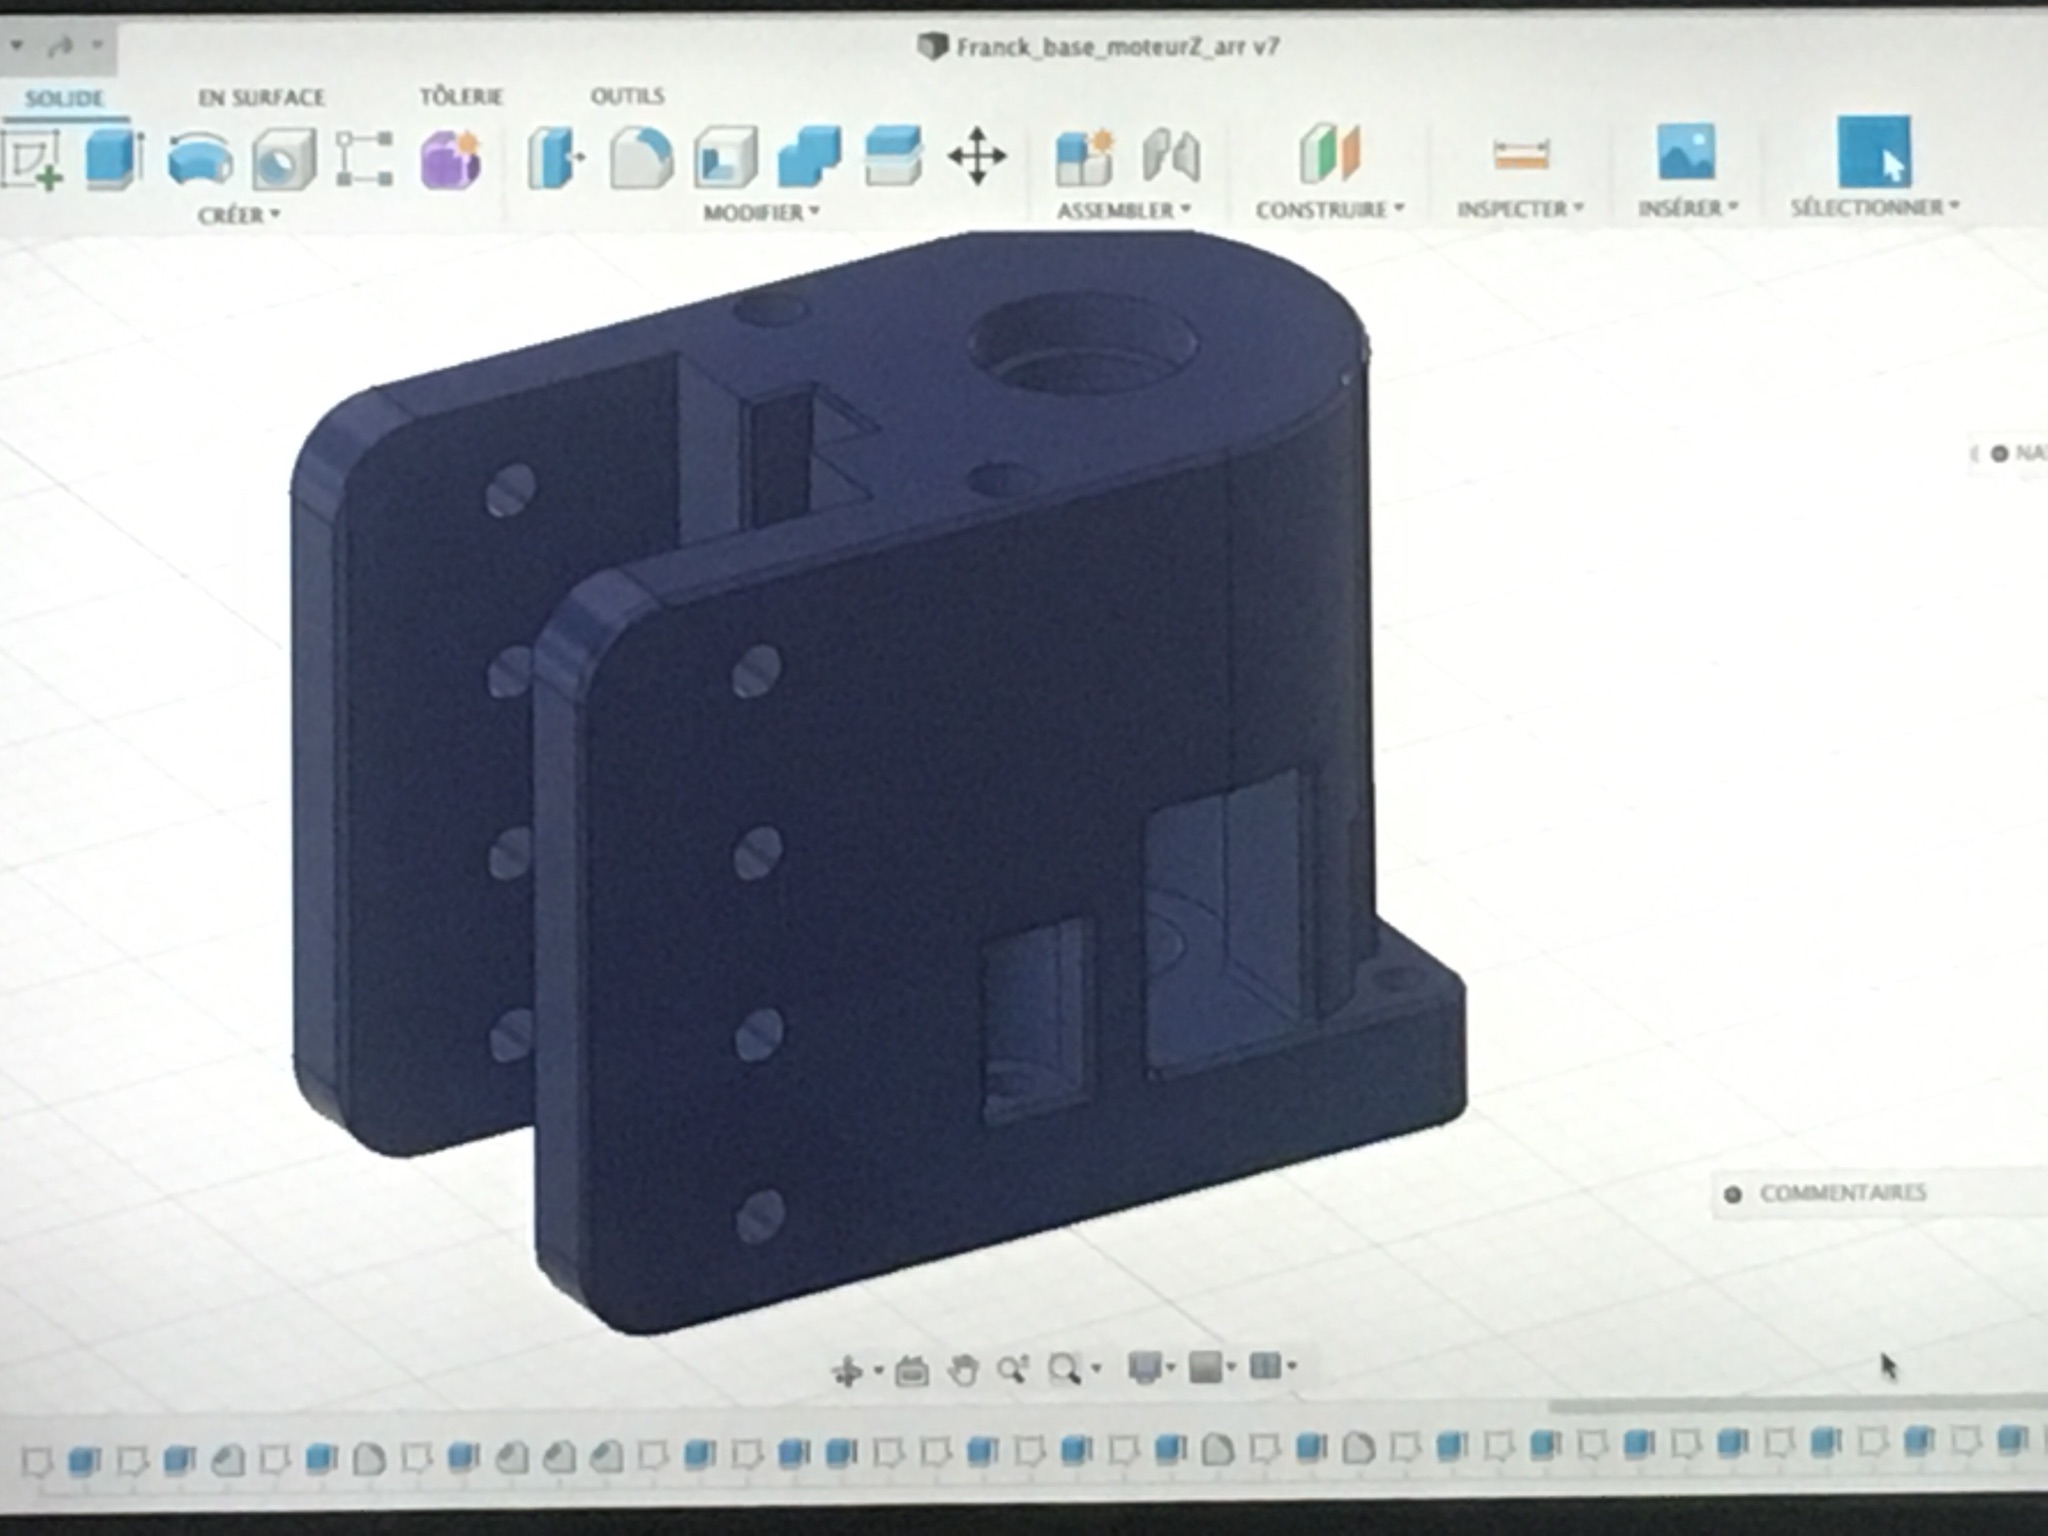Image resolution: width=2048 pixels, height=1536 pixels.
Task: Open the CRÉER dropdown menu
Action: pyautogui.click(x=239, y=215)
